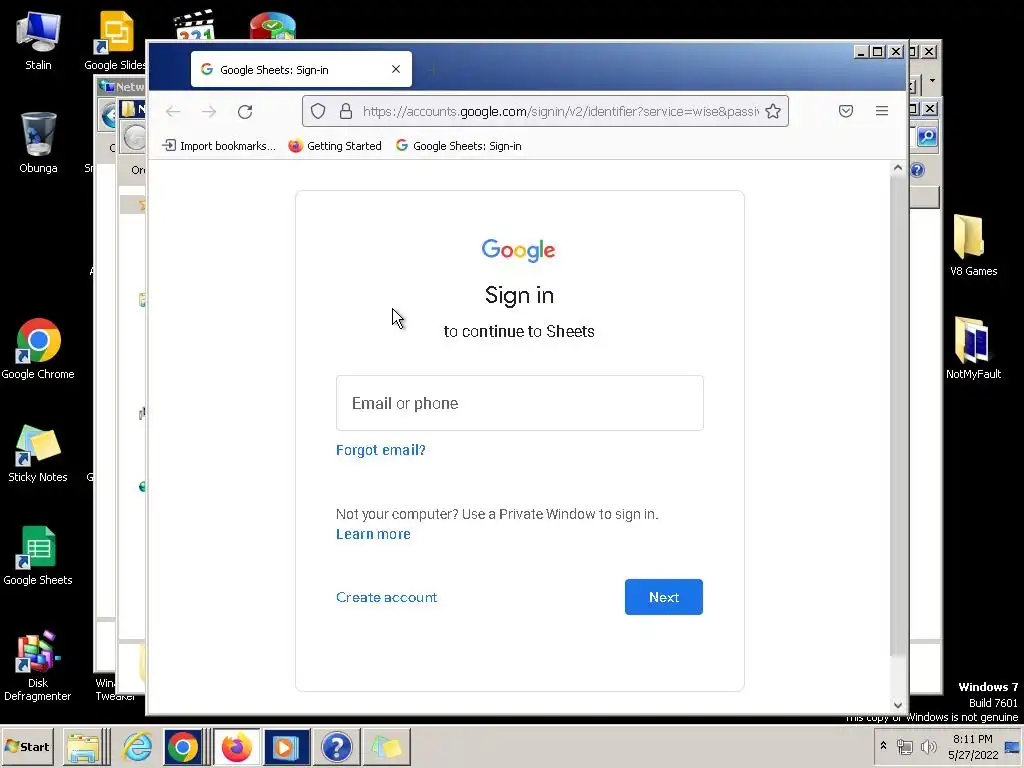Select the Google Sheets desktop shortcut
Screen dimensions: 1024x768
(x=38, y=556)
